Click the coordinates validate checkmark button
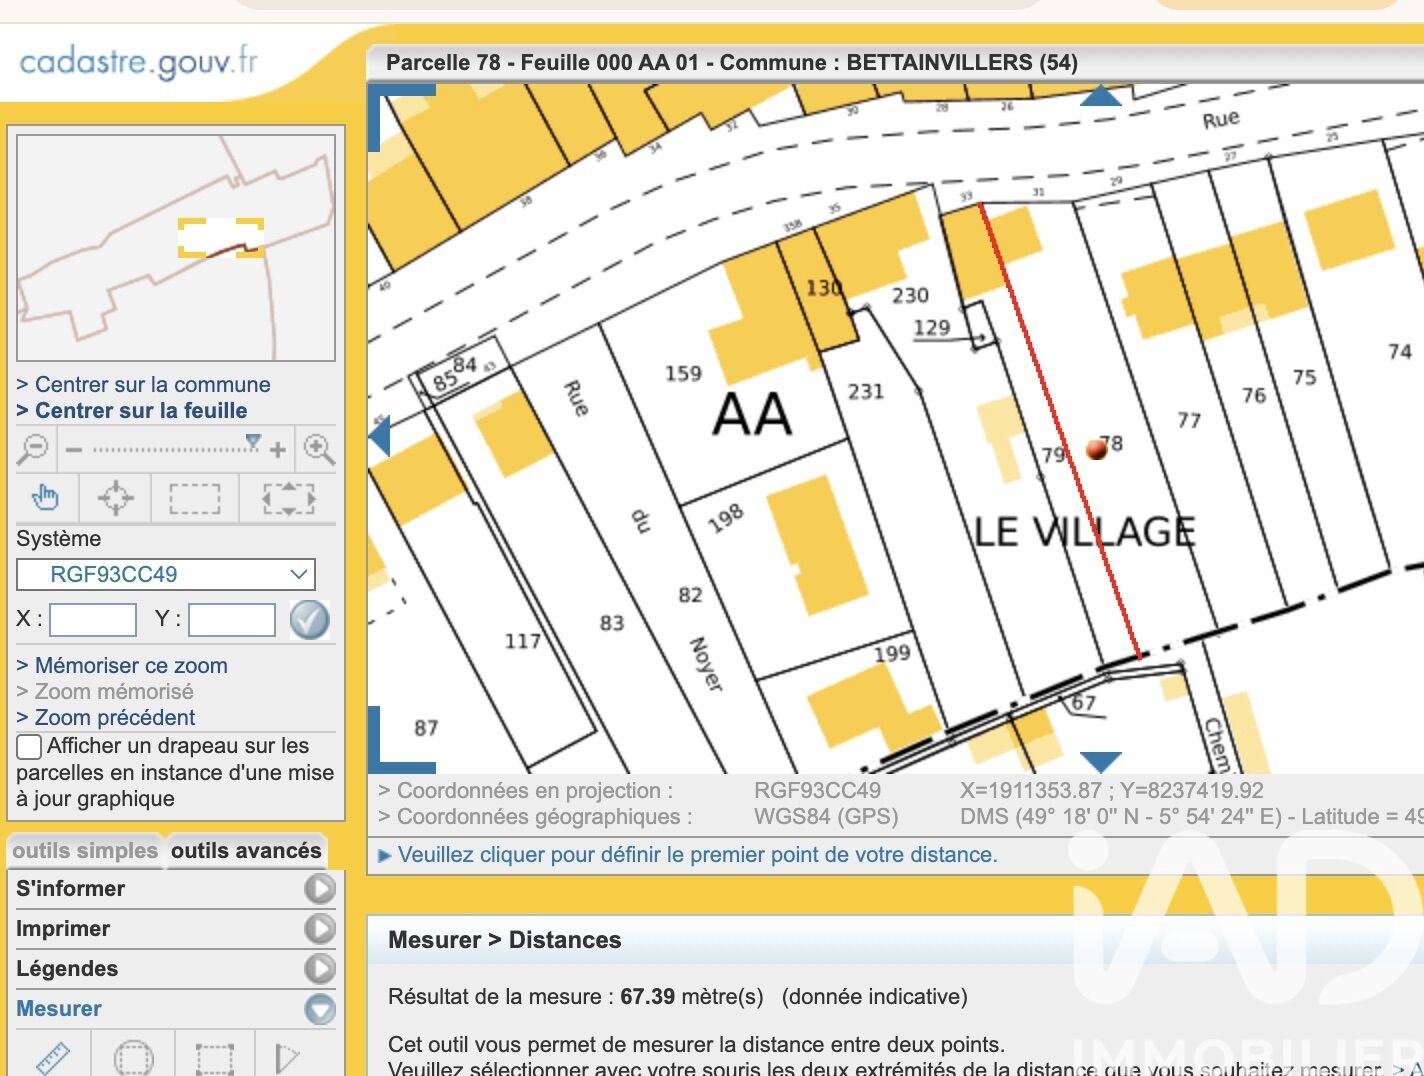The image size is (1424, 1076). coord(309,620)
